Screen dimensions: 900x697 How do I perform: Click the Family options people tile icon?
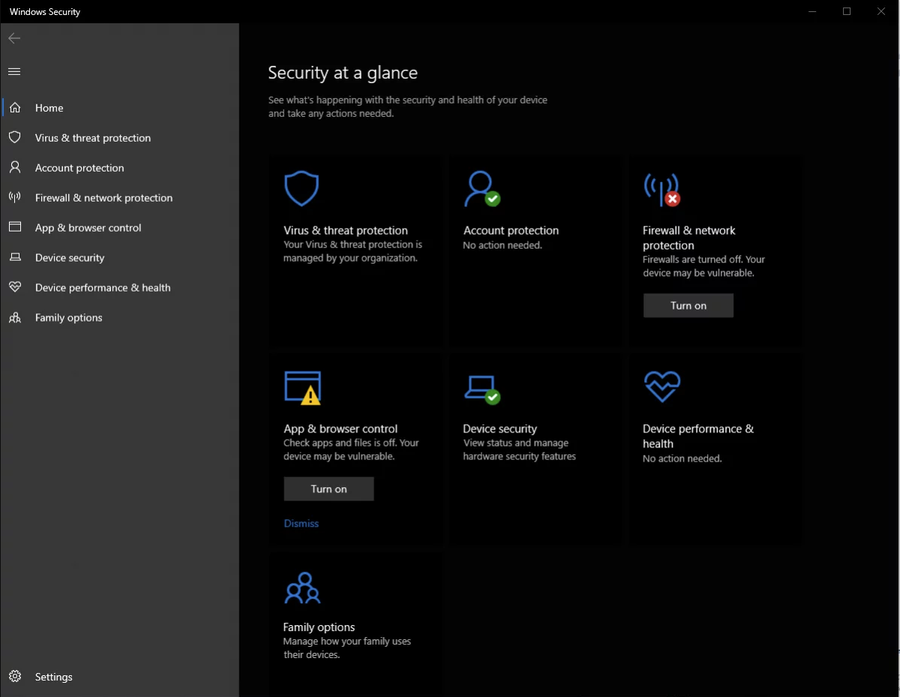[x=302, y=588]
